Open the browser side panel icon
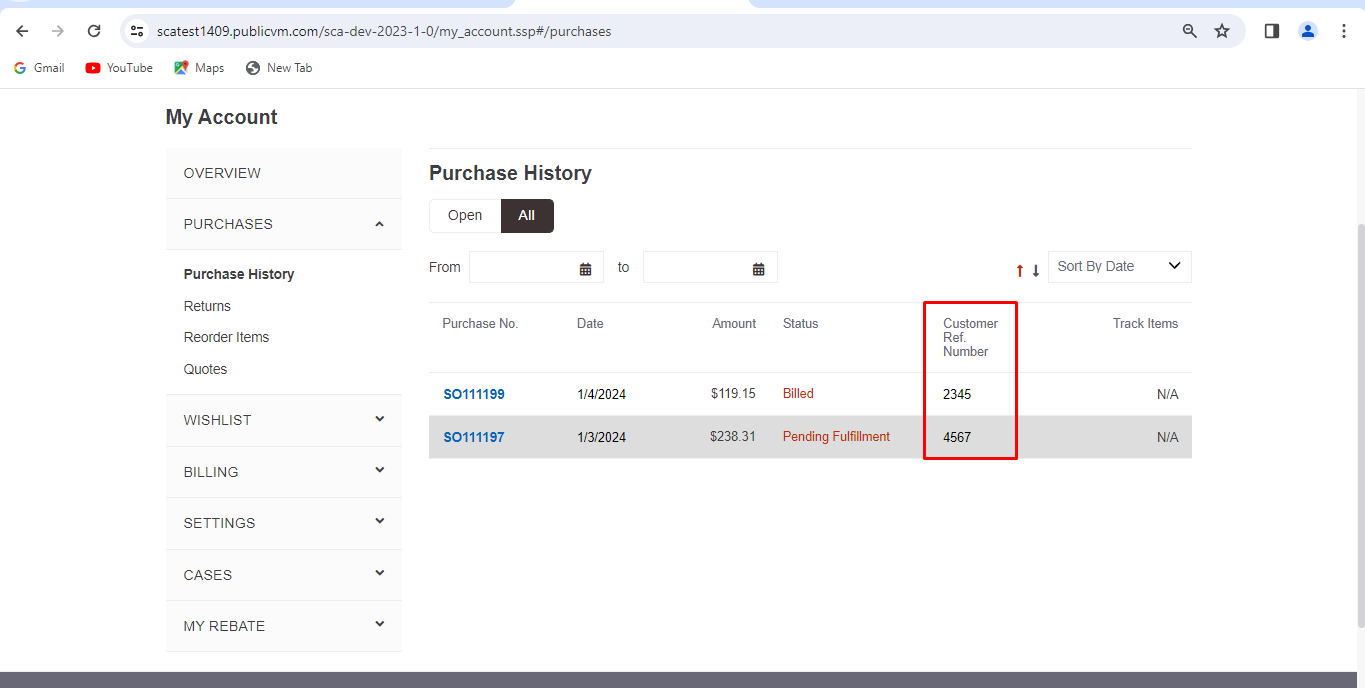 click(1272, 31)
